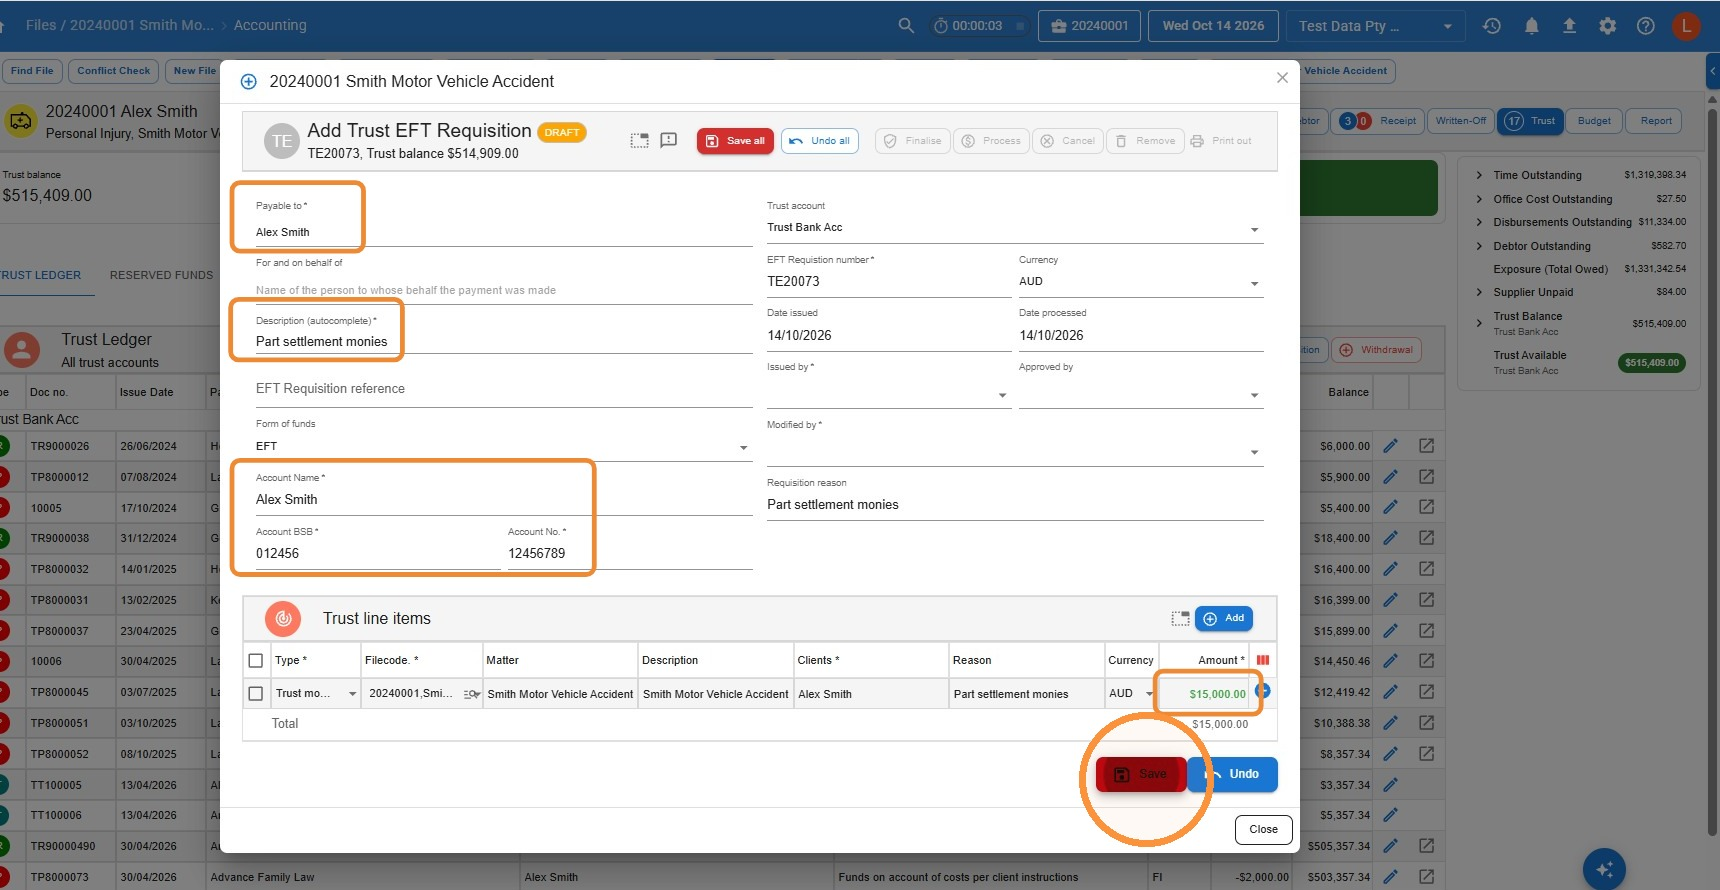Click the Undo all button
Viewport: 1720px width, 890px height.
820,141
